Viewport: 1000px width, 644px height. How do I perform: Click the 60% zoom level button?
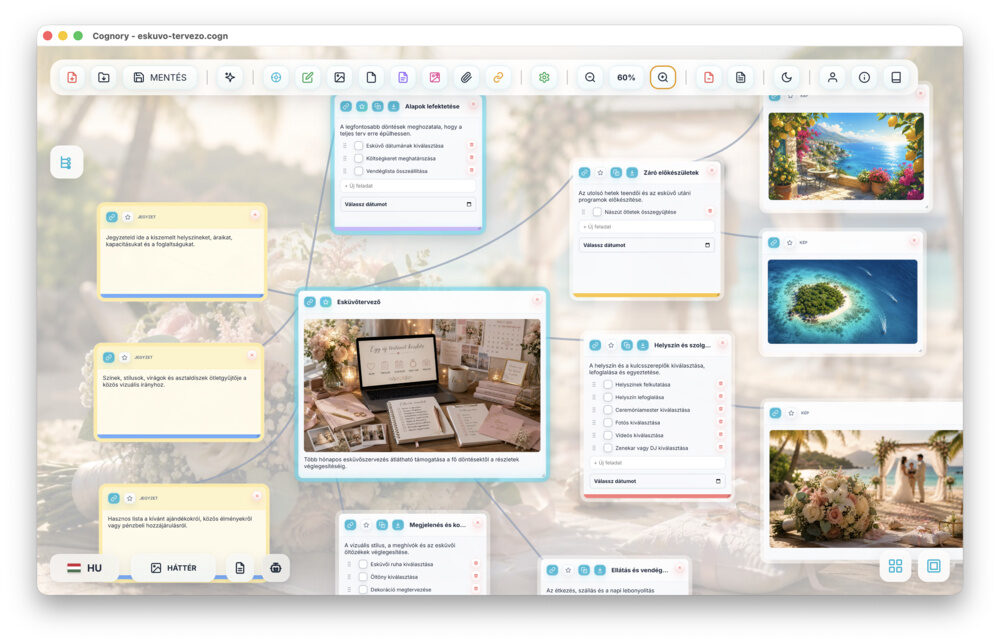tap(626, 77)
